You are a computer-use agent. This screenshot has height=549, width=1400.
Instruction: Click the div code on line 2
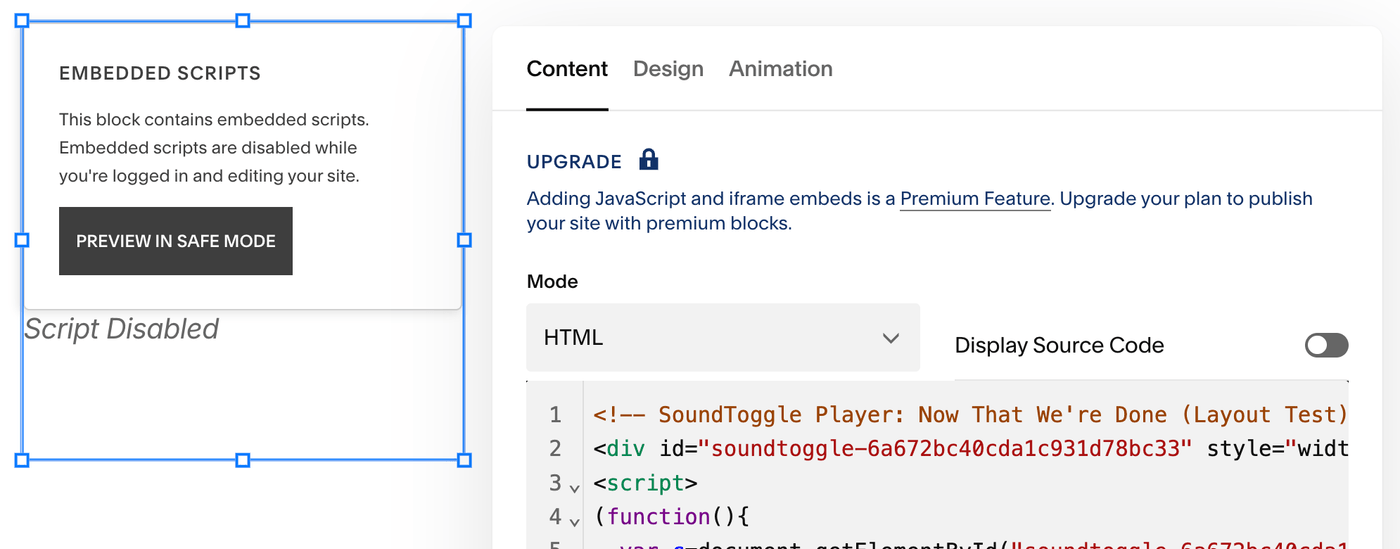[970, 448]
